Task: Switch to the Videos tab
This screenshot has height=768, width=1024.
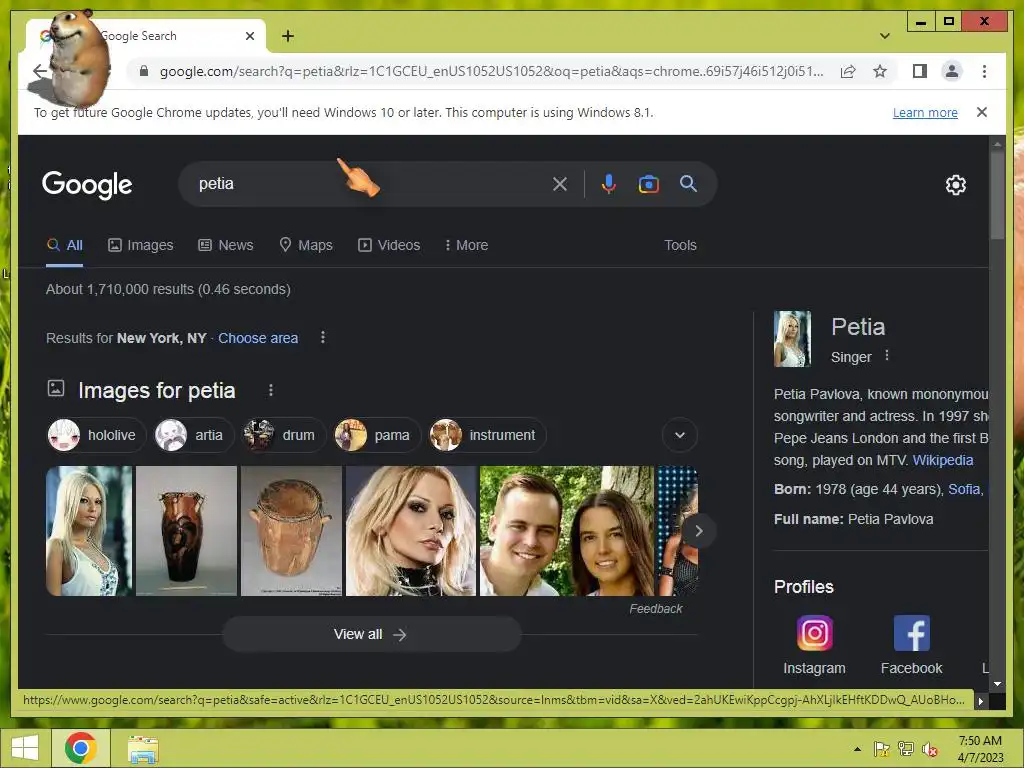Action: click(389, 246)
